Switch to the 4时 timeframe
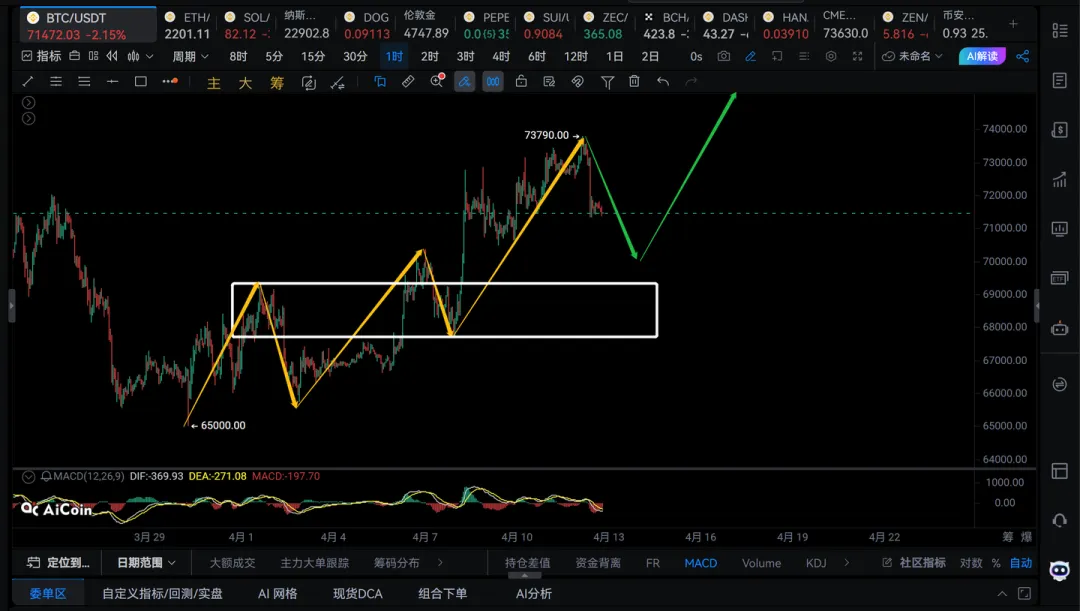 click(501, 56)
